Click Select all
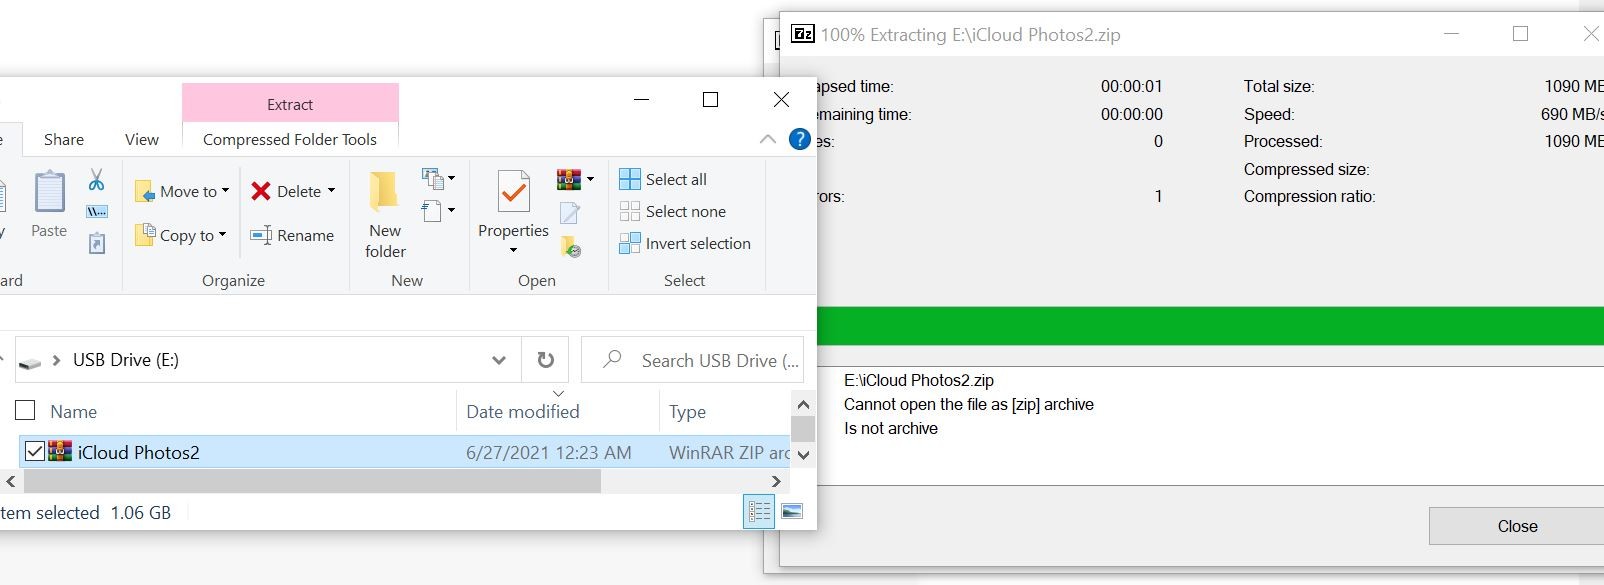 663,179
